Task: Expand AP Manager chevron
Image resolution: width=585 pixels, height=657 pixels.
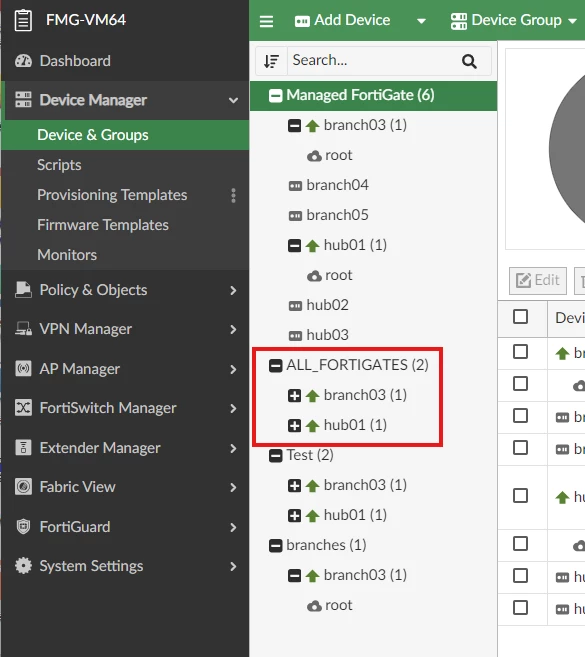Action: [x=233, y=369]
